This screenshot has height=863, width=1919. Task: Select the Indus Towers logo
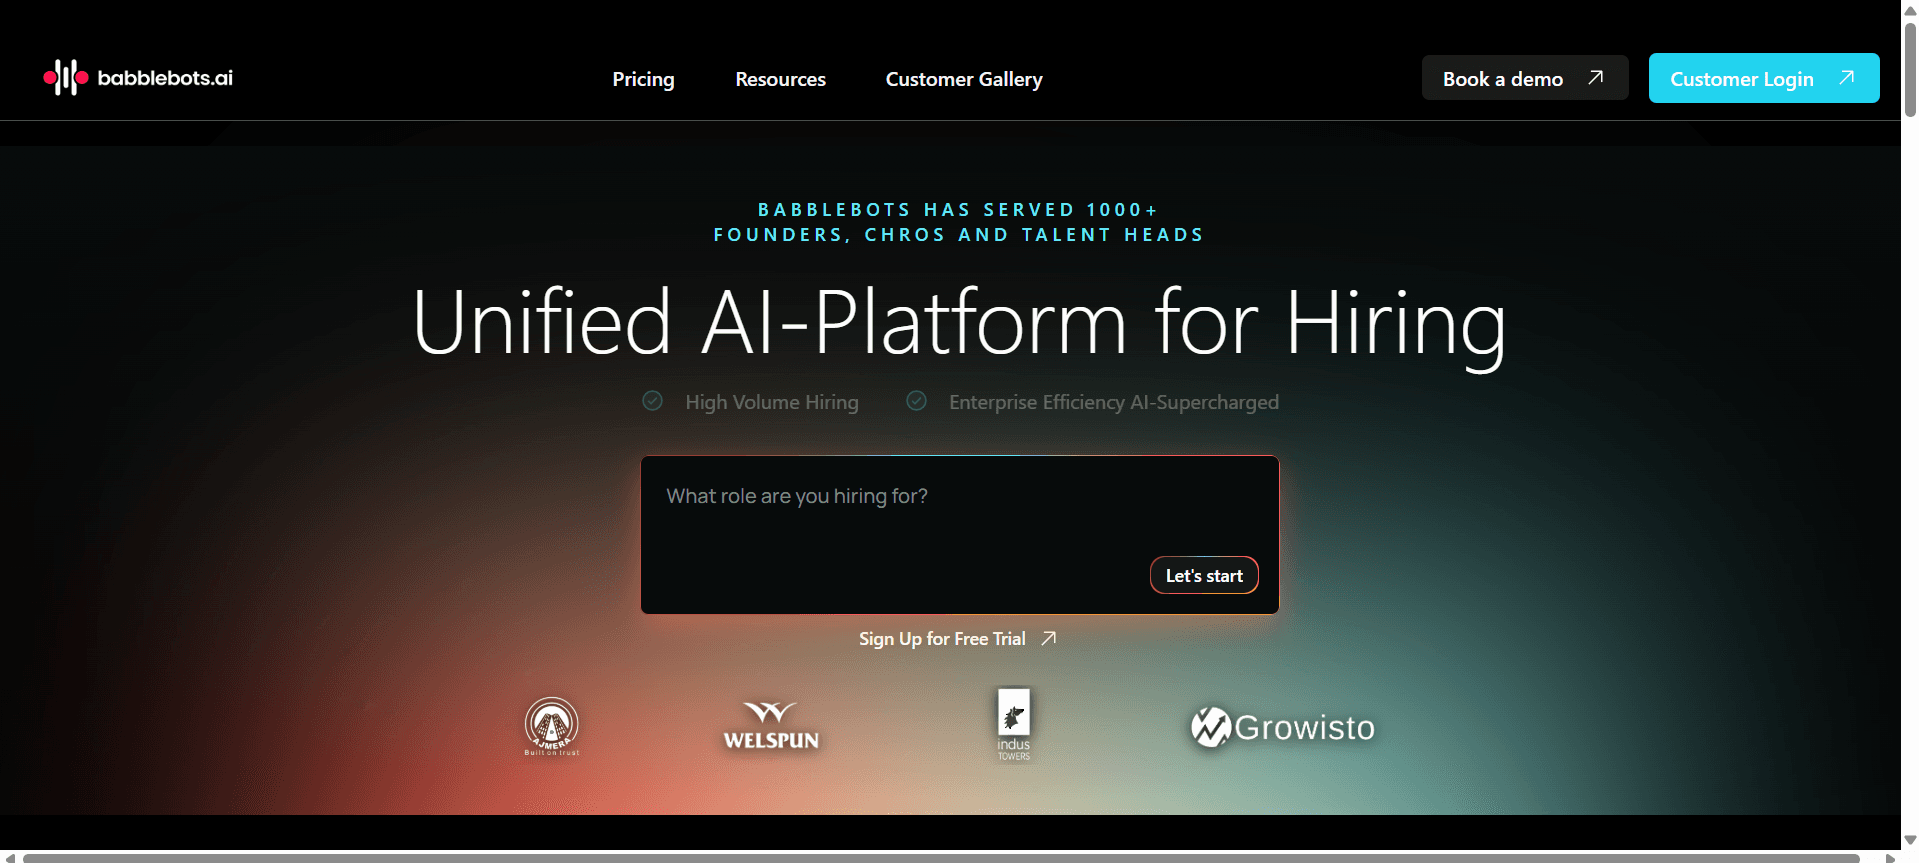[x=1013, y=725]
